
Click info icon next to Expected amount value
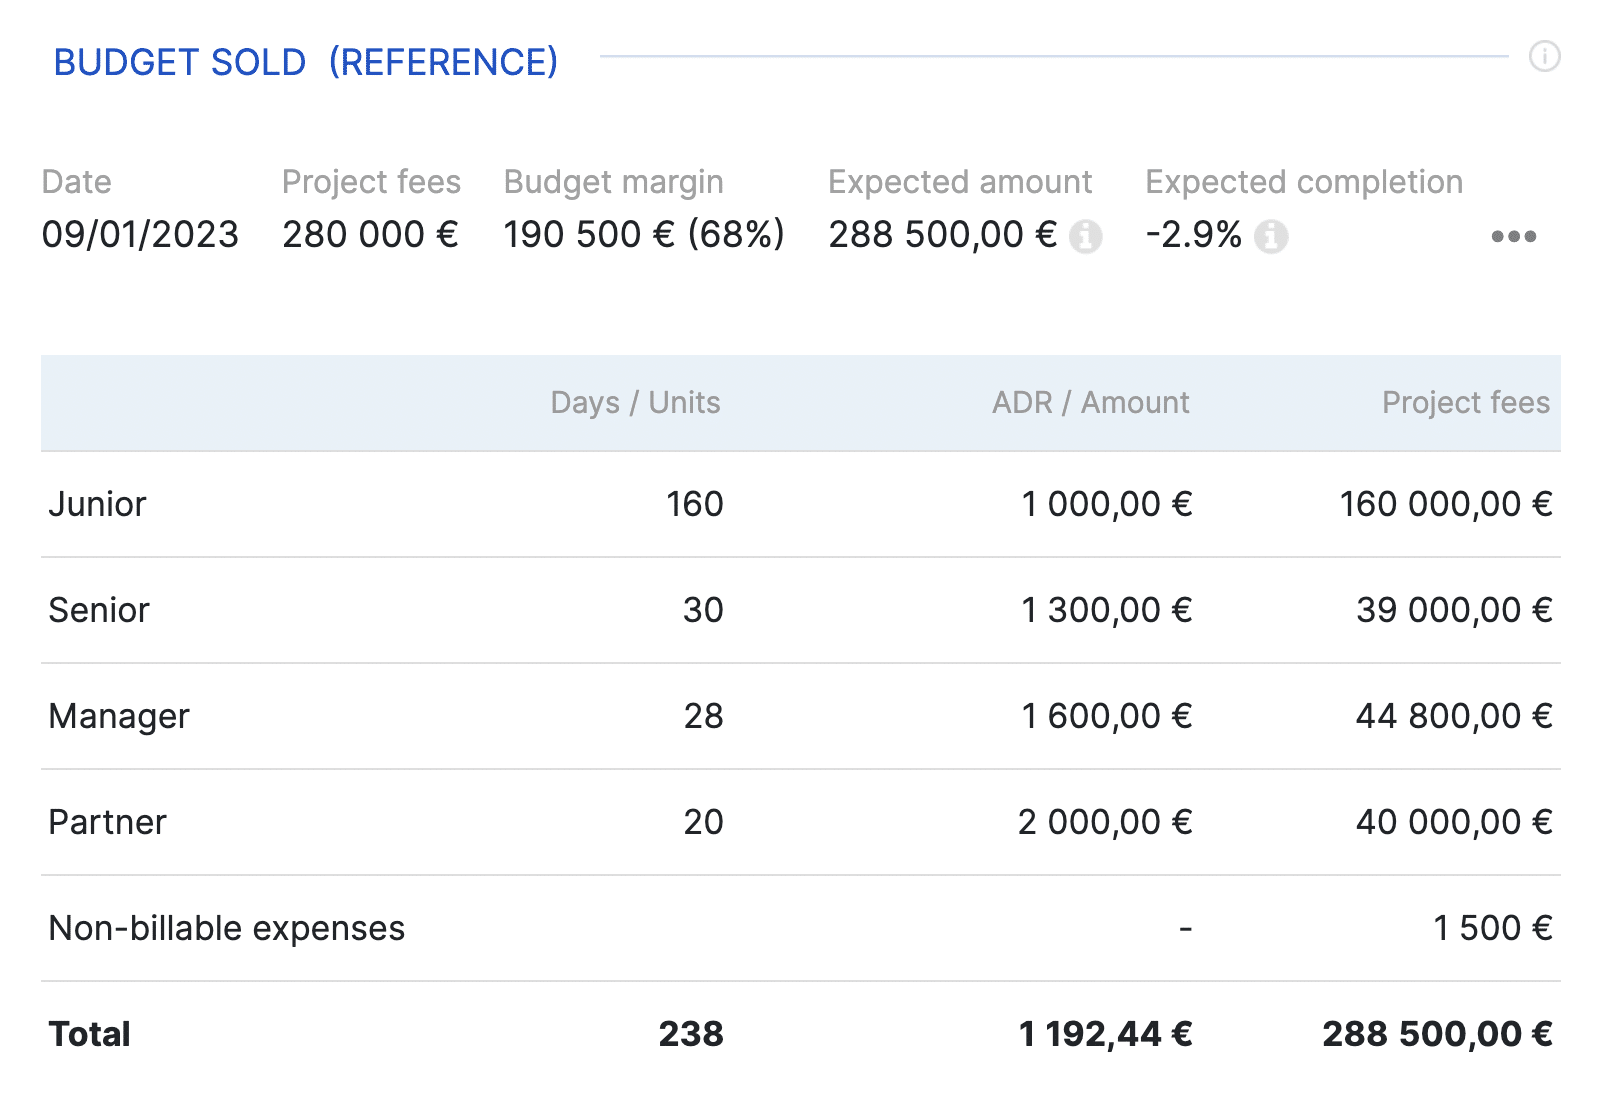click(x=1085, y=237)
